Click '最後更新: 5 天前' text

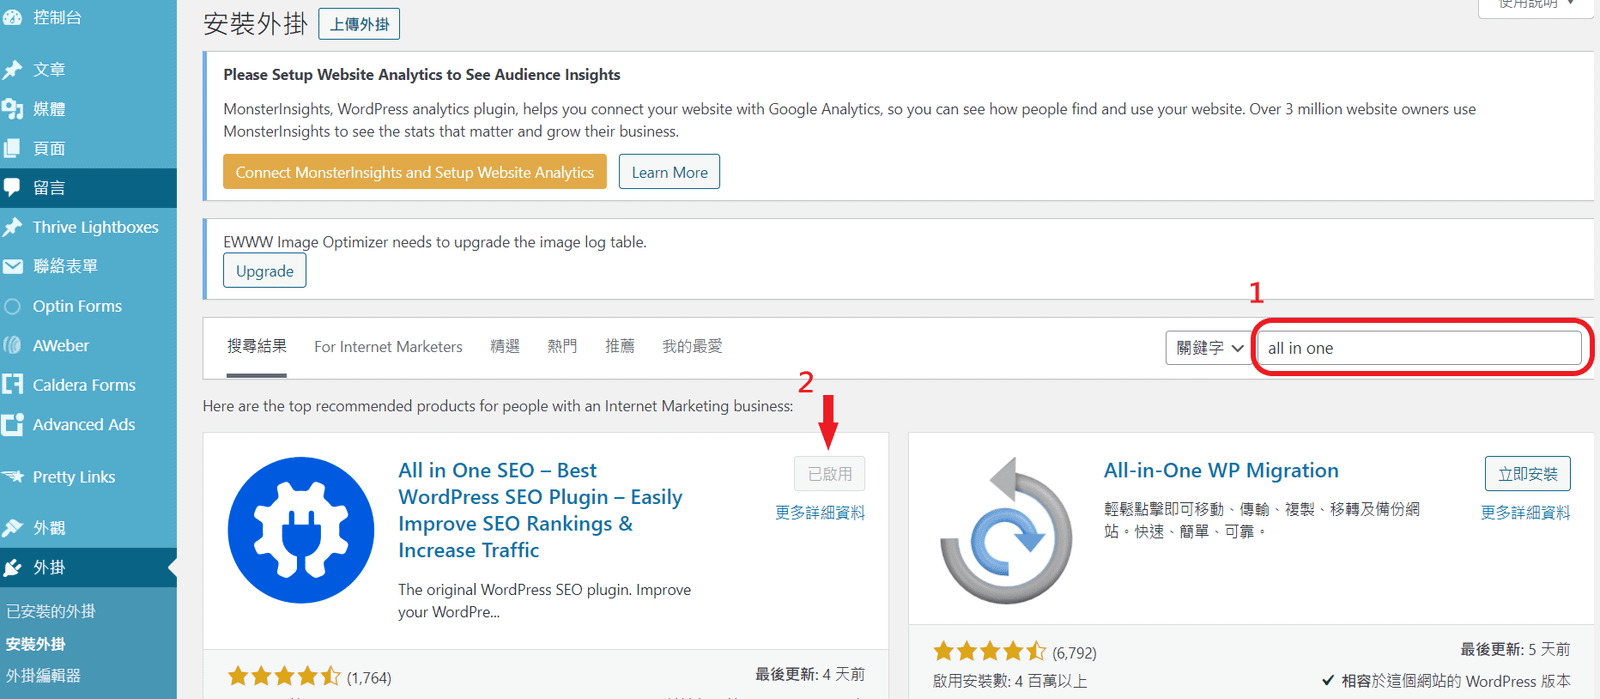point(1515,650)
